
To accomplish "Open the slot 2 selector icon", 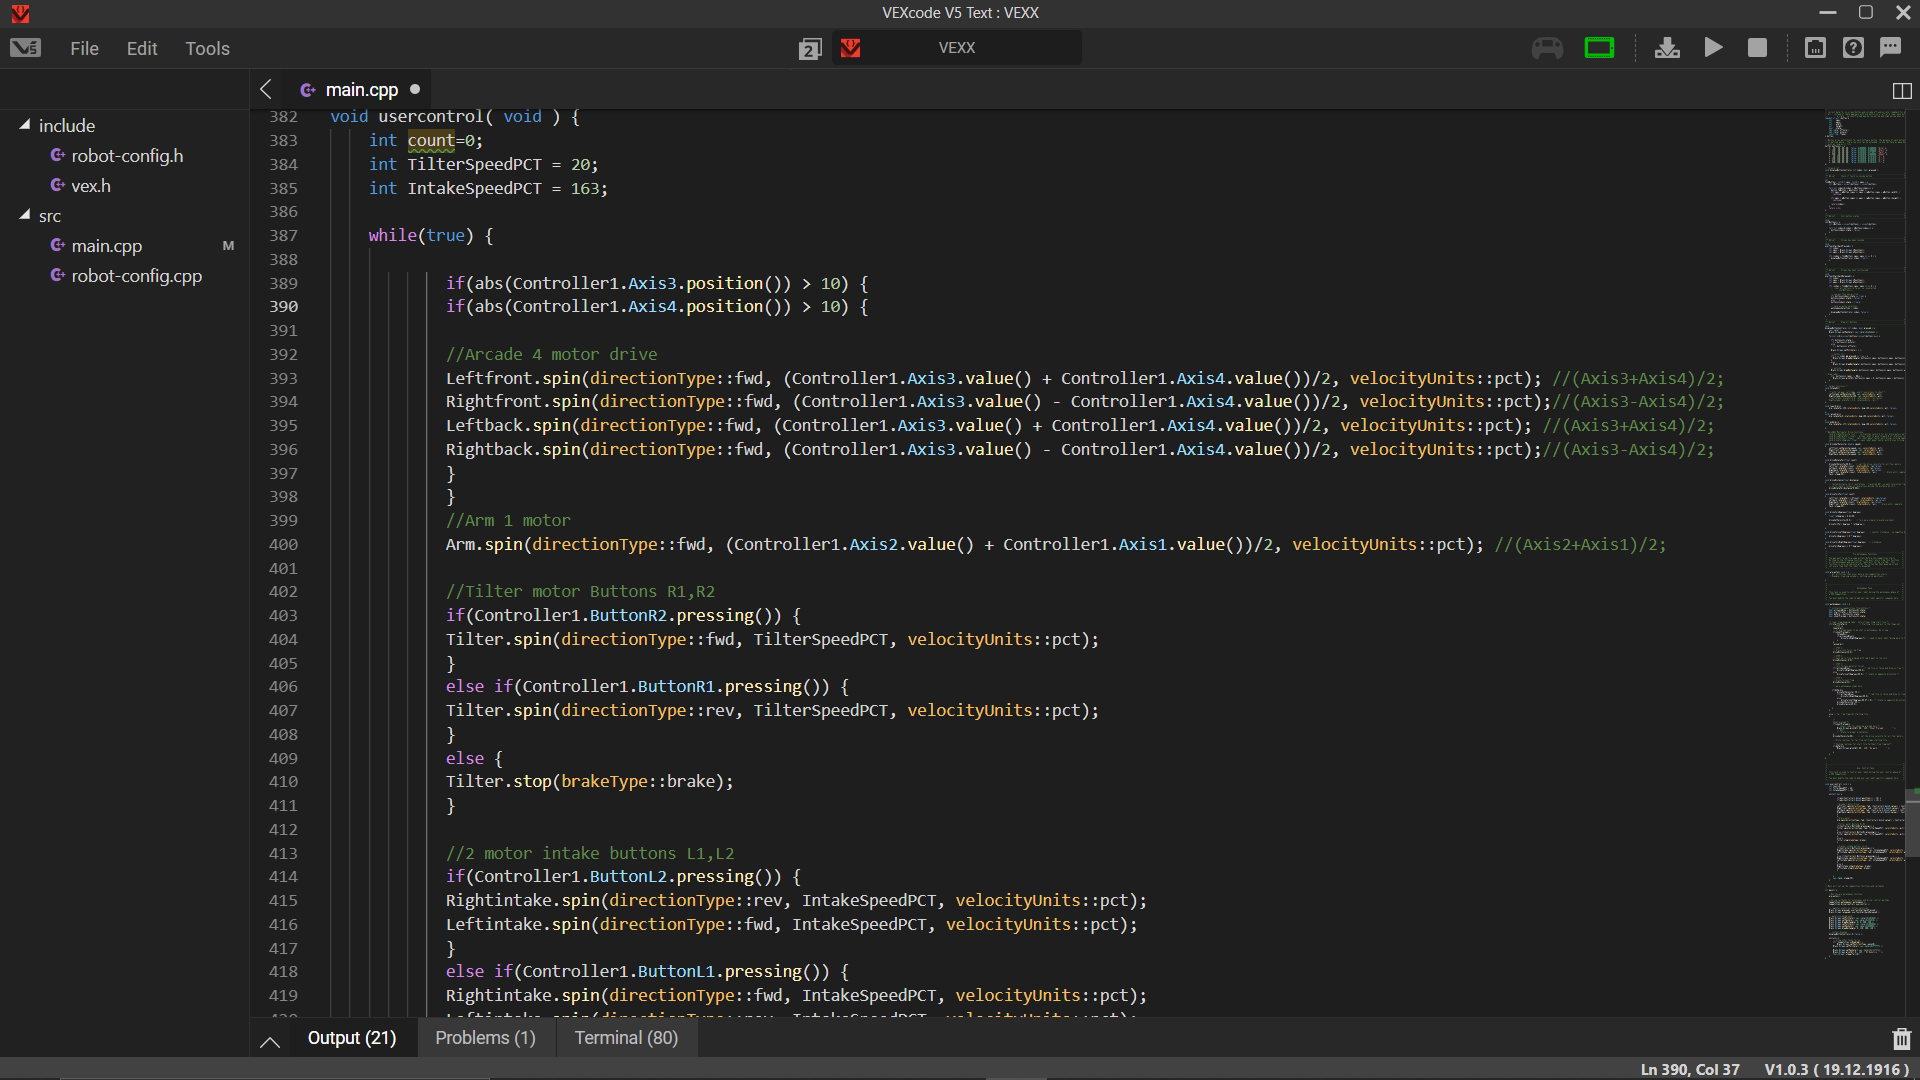I will click(x=810, y=49).
